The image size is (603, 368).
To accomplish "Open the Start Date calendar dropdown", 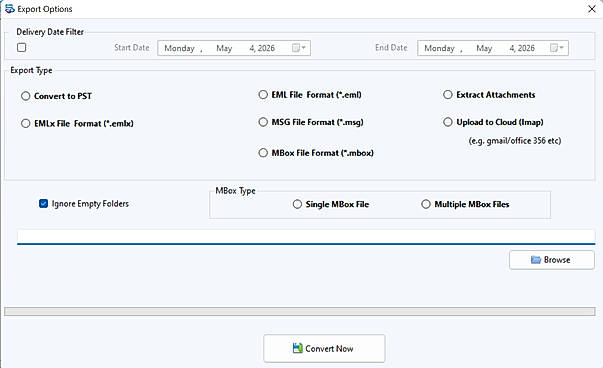I will [x=299, y=48].
